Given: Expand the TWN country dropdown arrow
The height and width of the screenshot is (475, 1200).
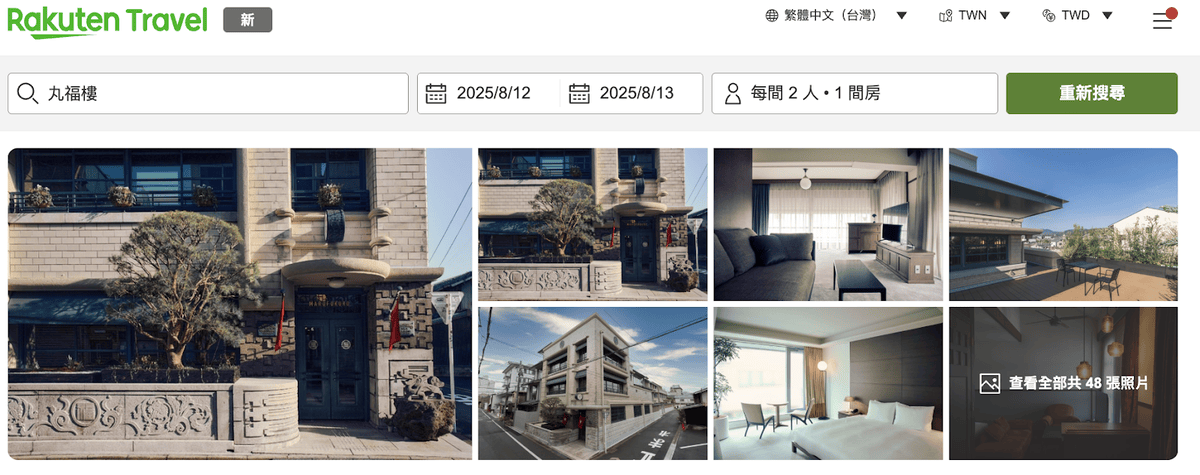Looking at the screenshot, I should click(x=1005, y=15).
